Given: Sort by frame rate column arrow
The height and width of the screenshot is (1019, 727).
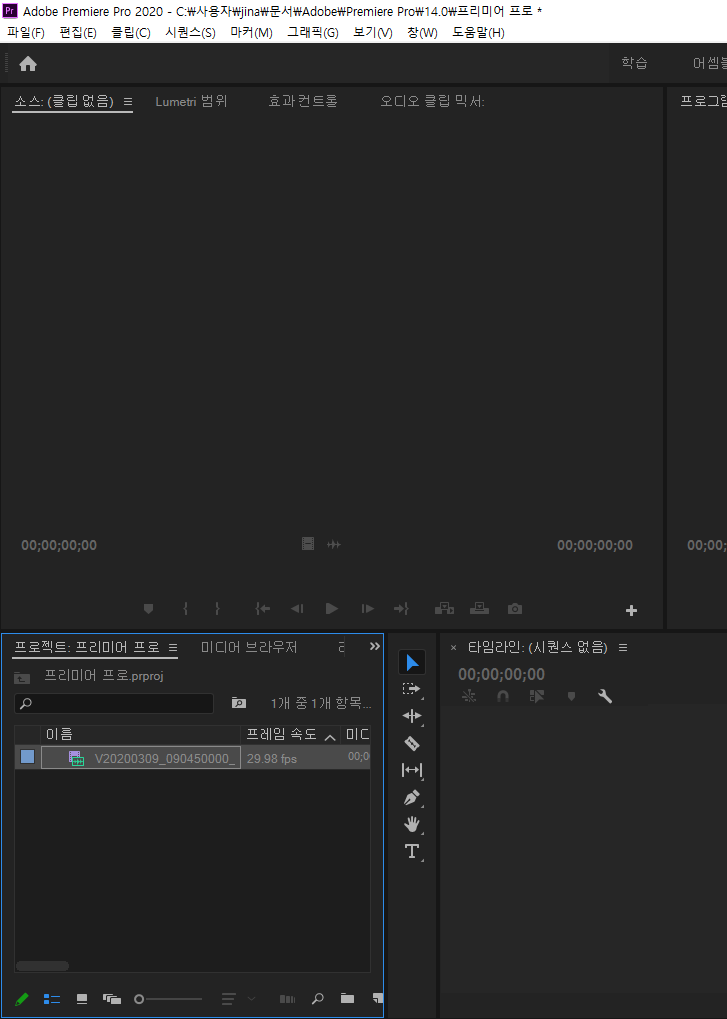Looking at the screenshot, I should (x=330, y=737).
